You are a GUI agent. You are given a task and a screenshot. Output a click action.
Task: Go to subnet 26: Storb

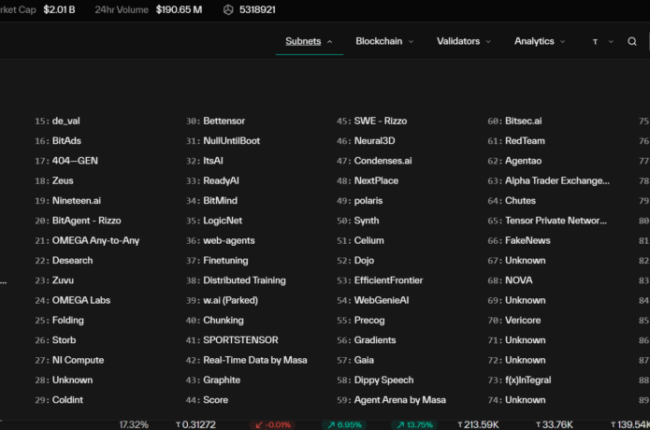(56, 340)
